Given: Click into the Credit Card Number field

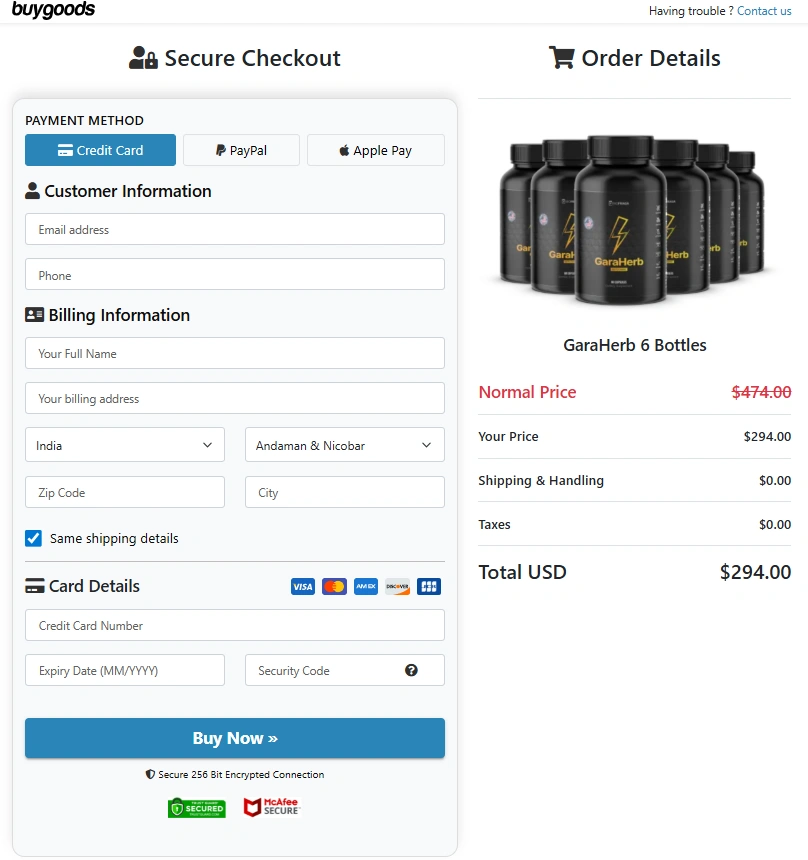Looking at the screenshot, I should [235, 625].
